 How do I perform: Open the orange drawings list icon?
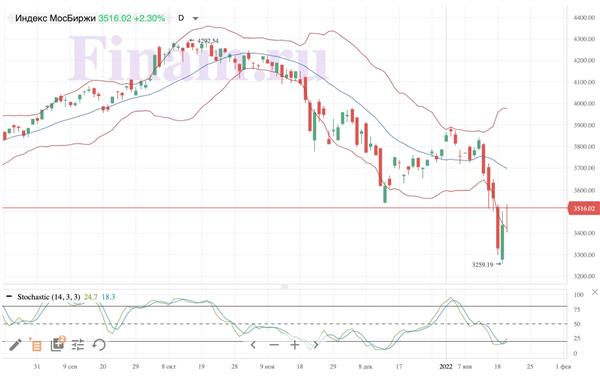tap(36, 345)
